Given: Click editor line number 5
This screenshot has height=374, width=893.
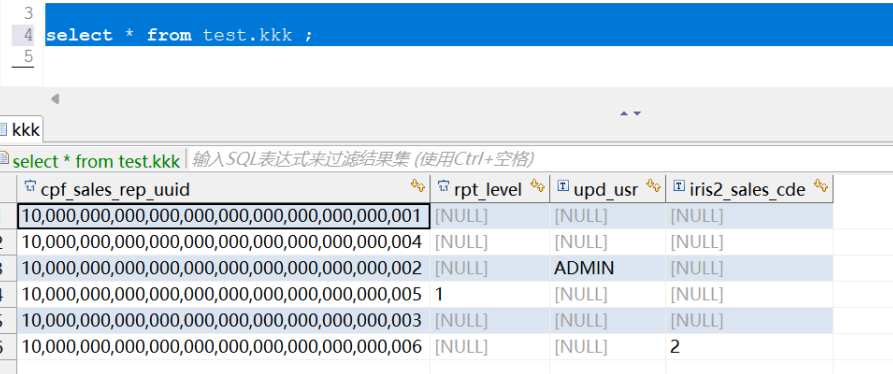Looking at the screenshot, I should click(28, 57).
